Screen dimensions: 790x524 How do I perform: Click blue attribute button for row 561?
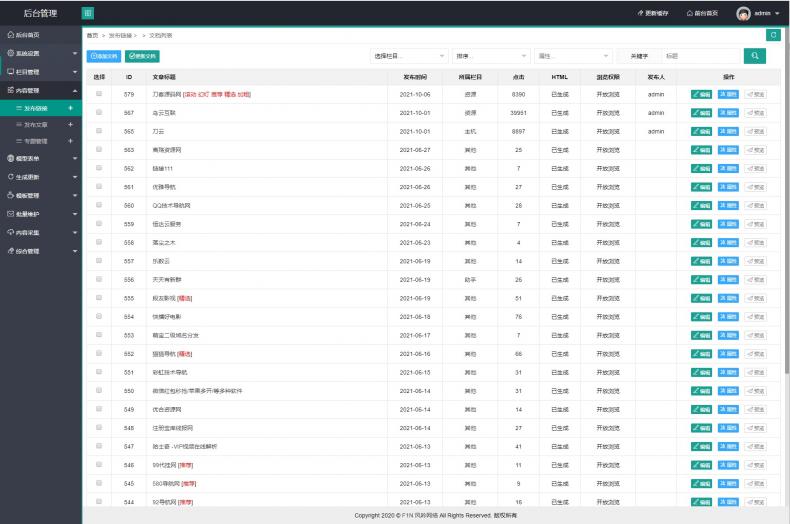point(728,187)
